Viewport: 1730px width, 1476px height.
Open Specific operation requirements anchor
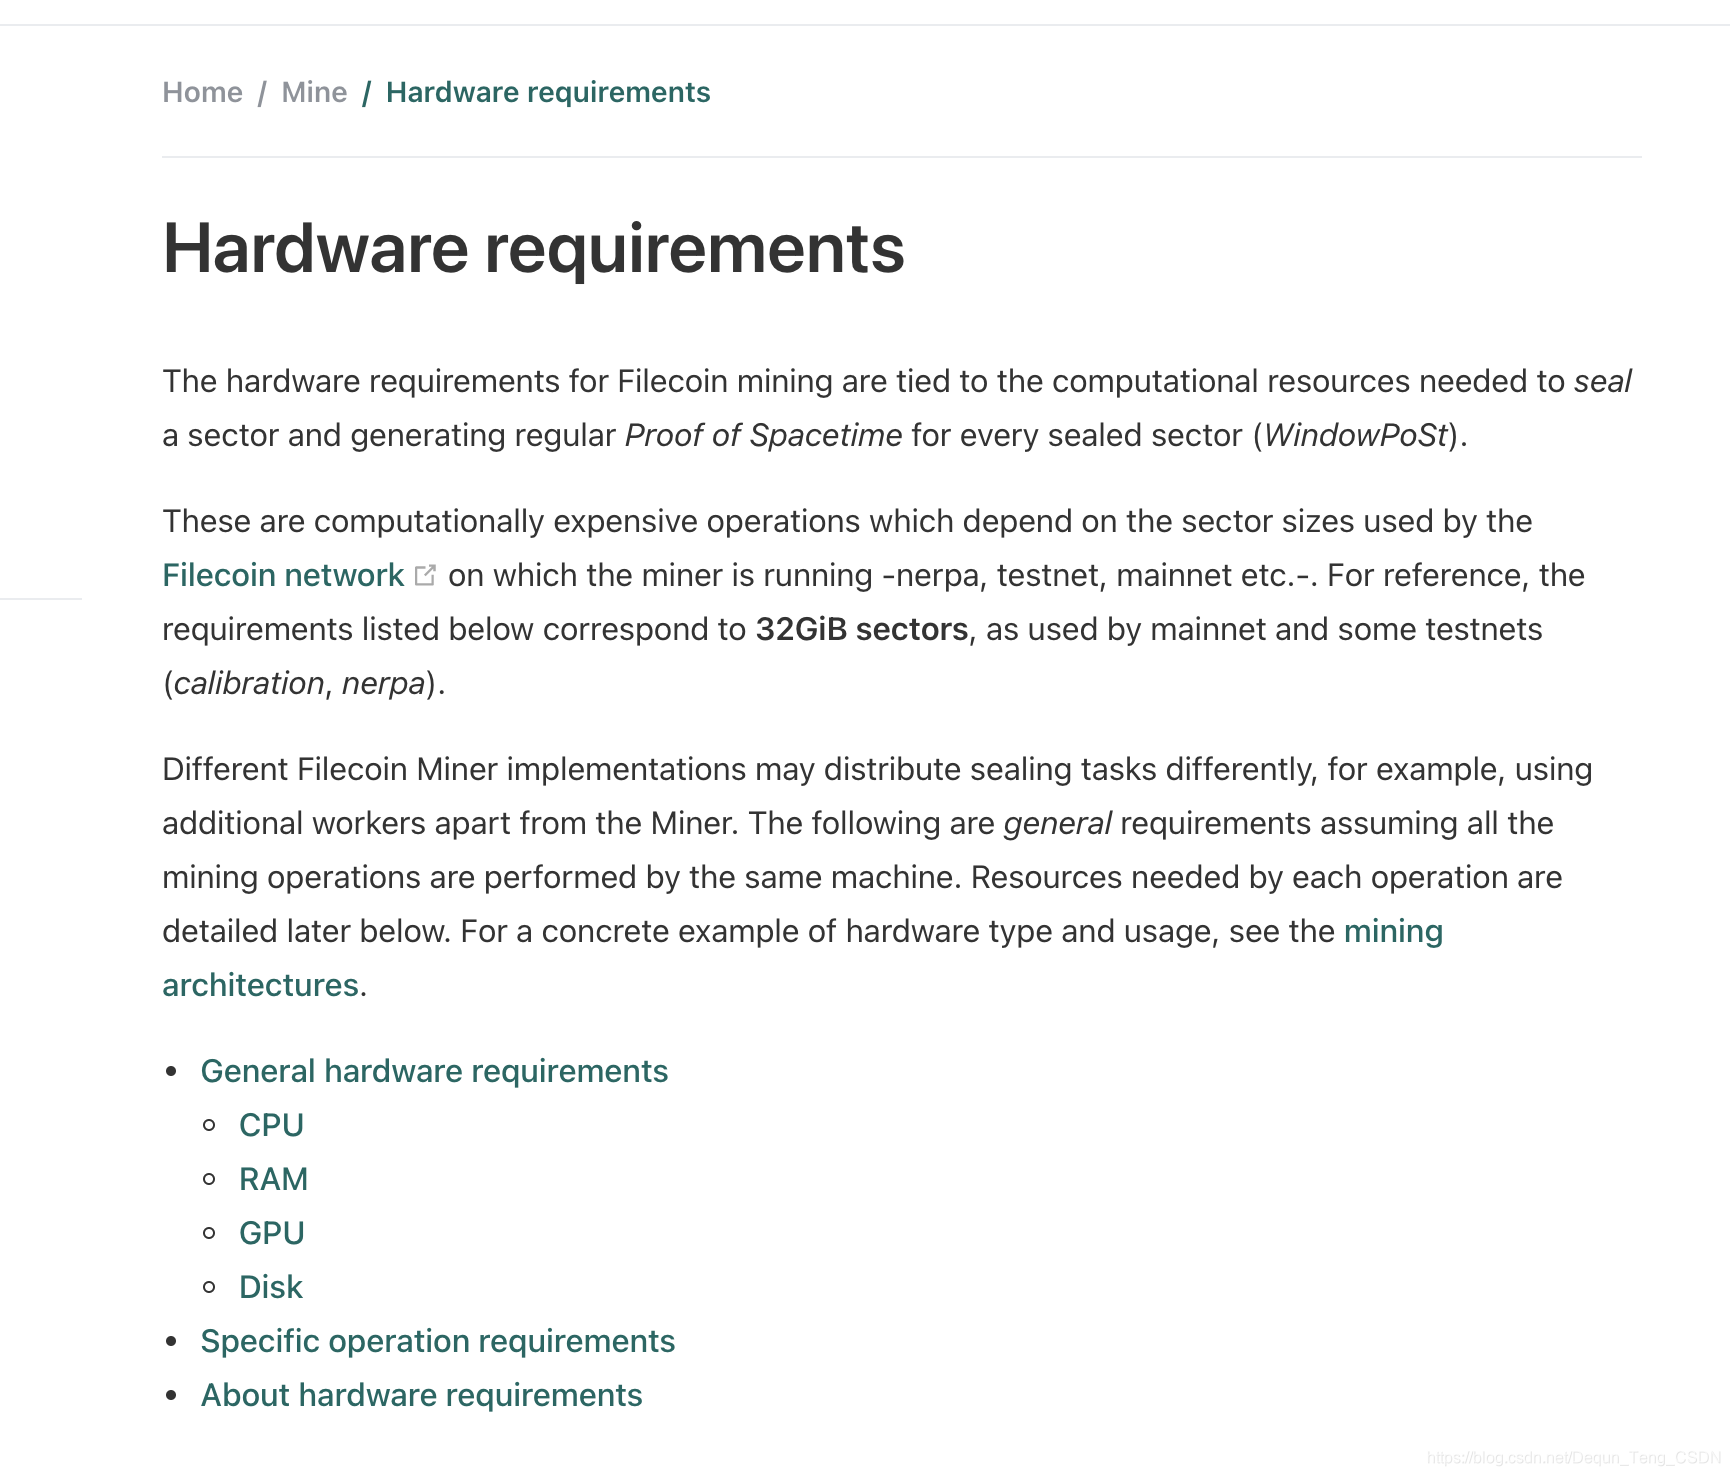point(438,1341)
